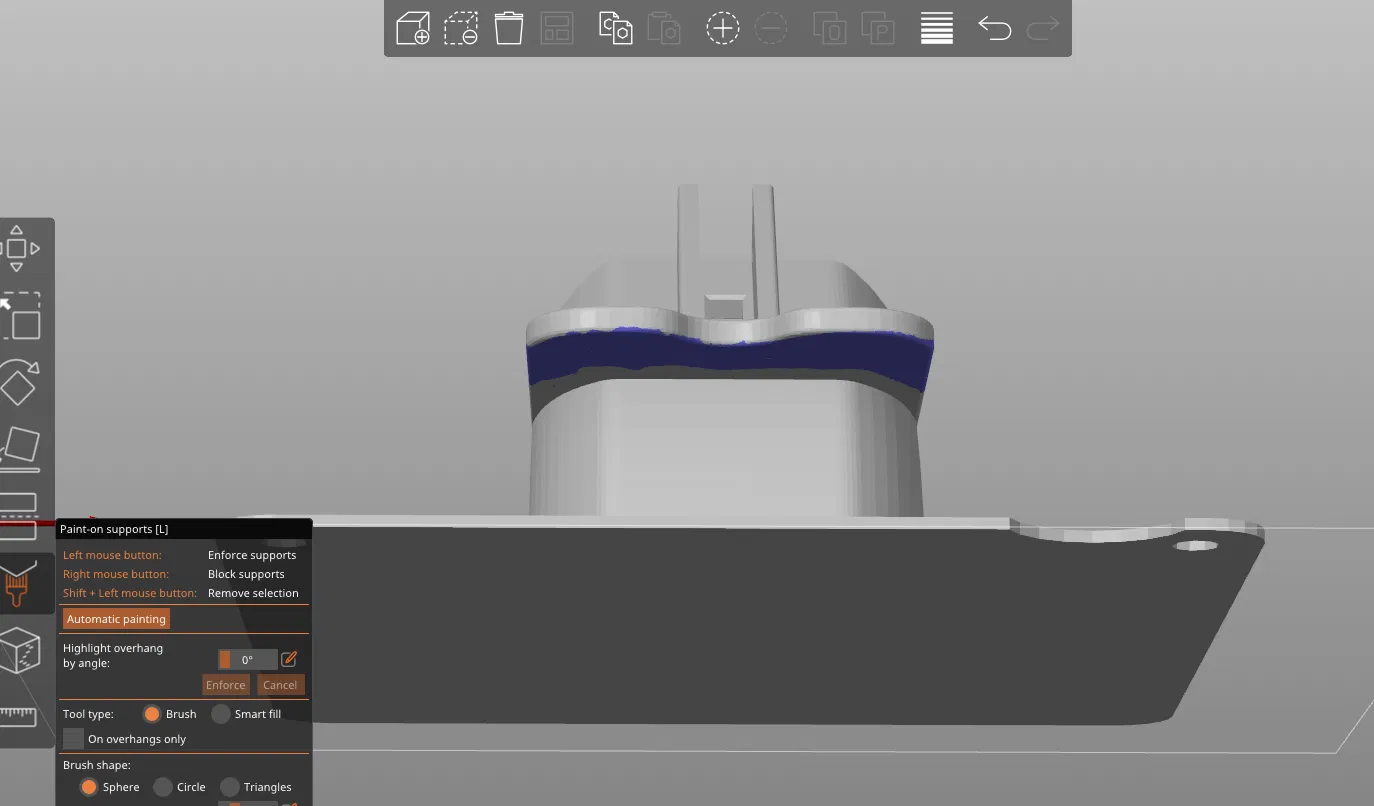Select the Seam painting cube tool

[x=20, y=652]
